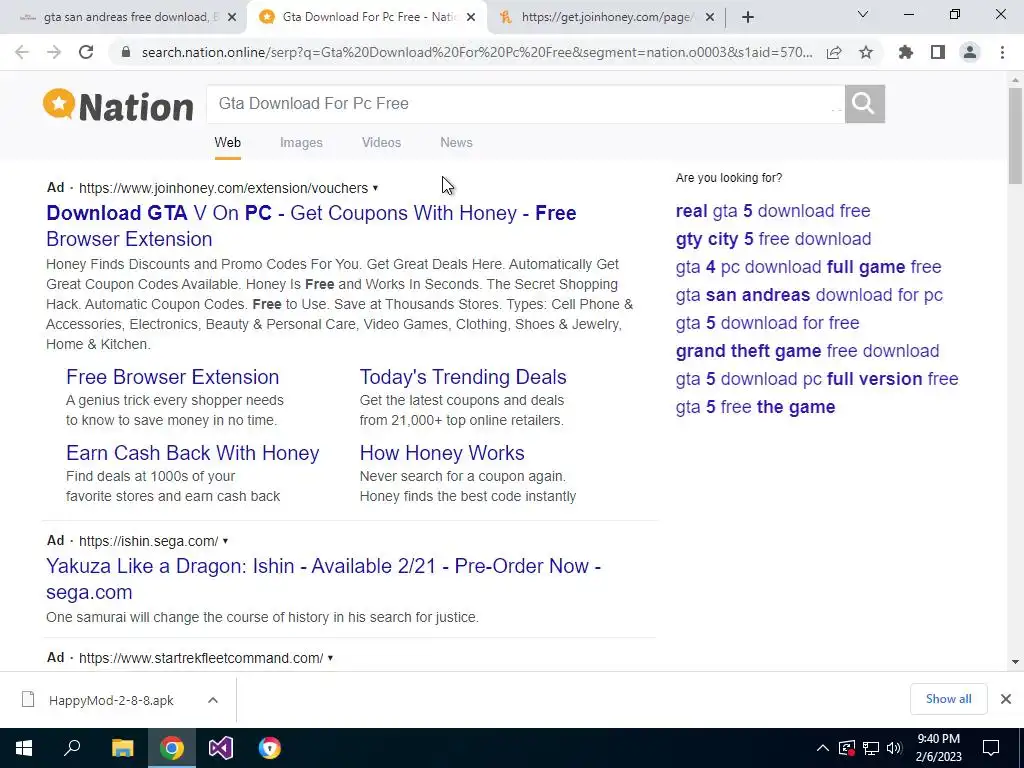This screenshot has width=1024, height=768.
Task: Click the browser forward arrow
Action: pos(54,52)
